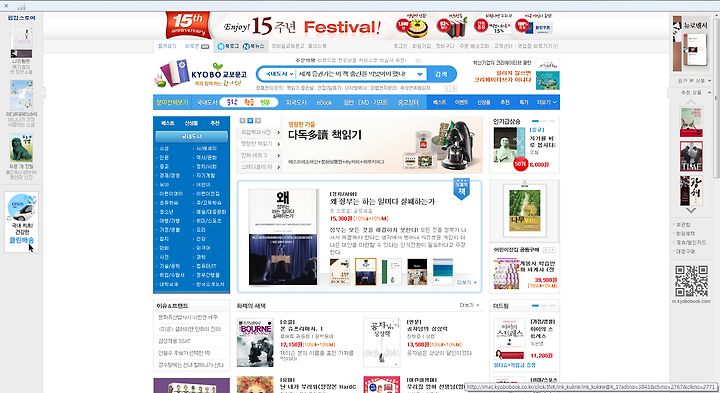This screenshot has height=393, width=720.
Task: Switch to the 베스트 tab in category panel
Action: coord(168,123)
